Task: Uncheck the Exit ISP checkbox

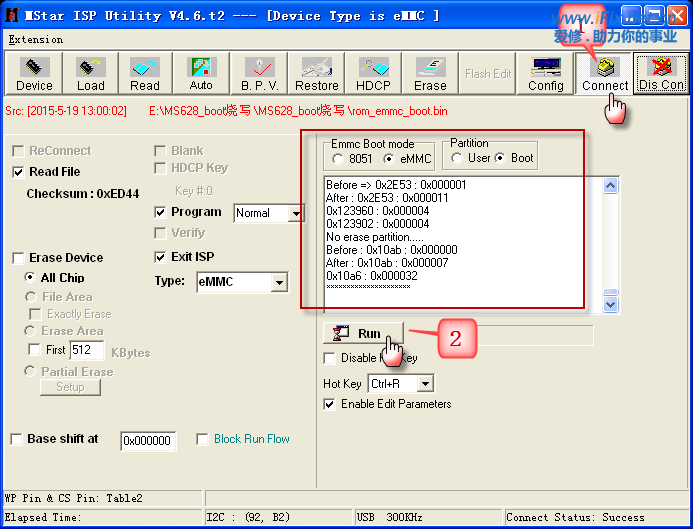Action: click(x=161, y=257)
